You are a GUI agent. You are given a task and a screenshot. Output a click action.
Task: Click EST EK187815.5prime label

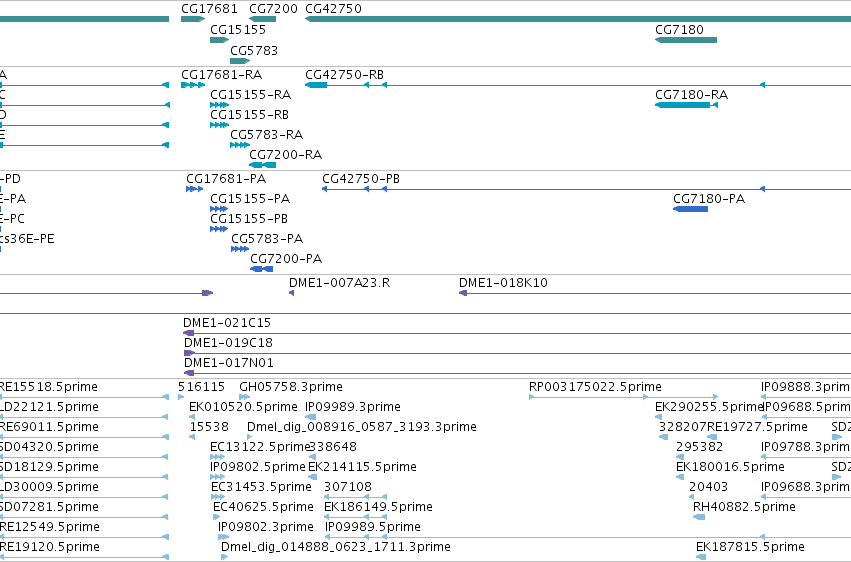tap(750, 548)
